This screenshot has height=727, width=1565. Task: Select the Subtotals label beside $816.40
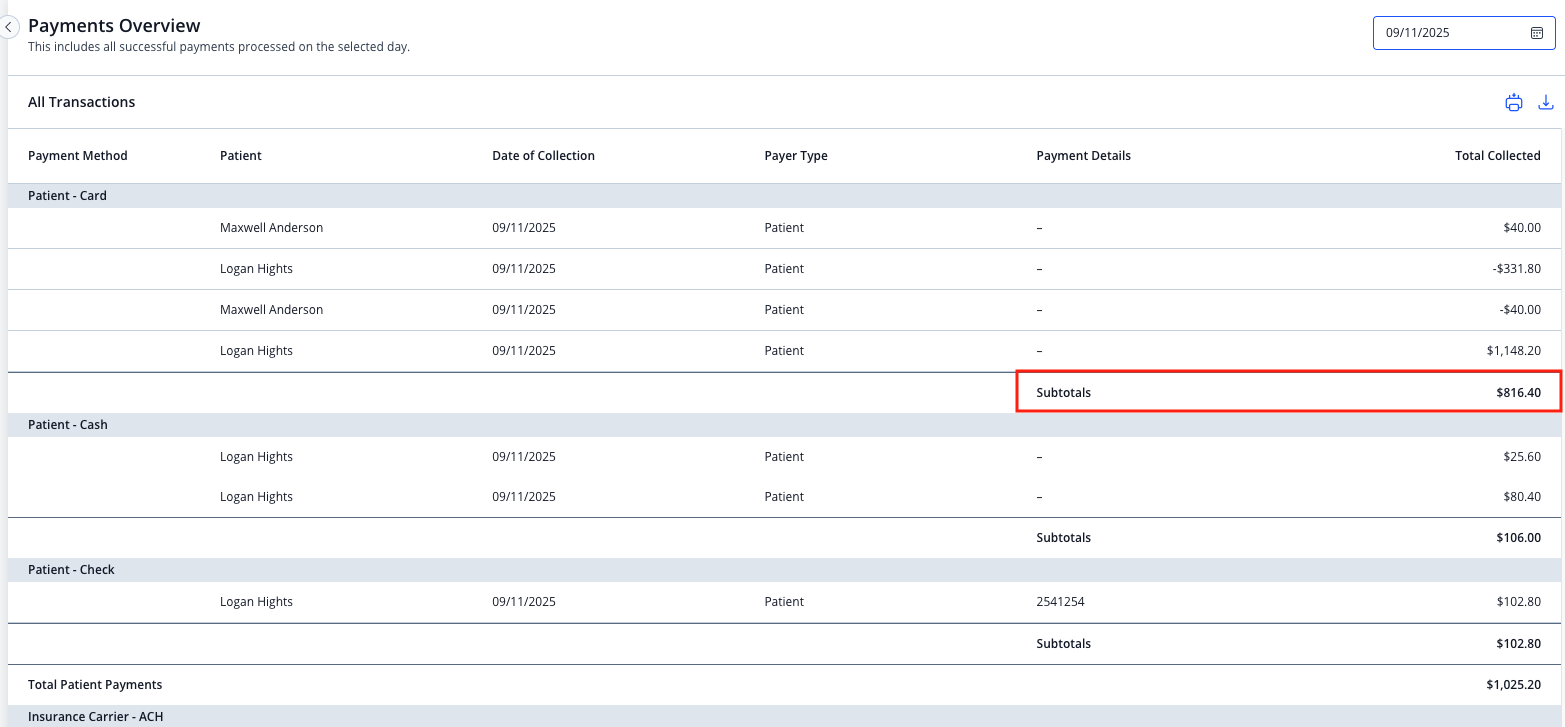click(x=1064, y=393)
